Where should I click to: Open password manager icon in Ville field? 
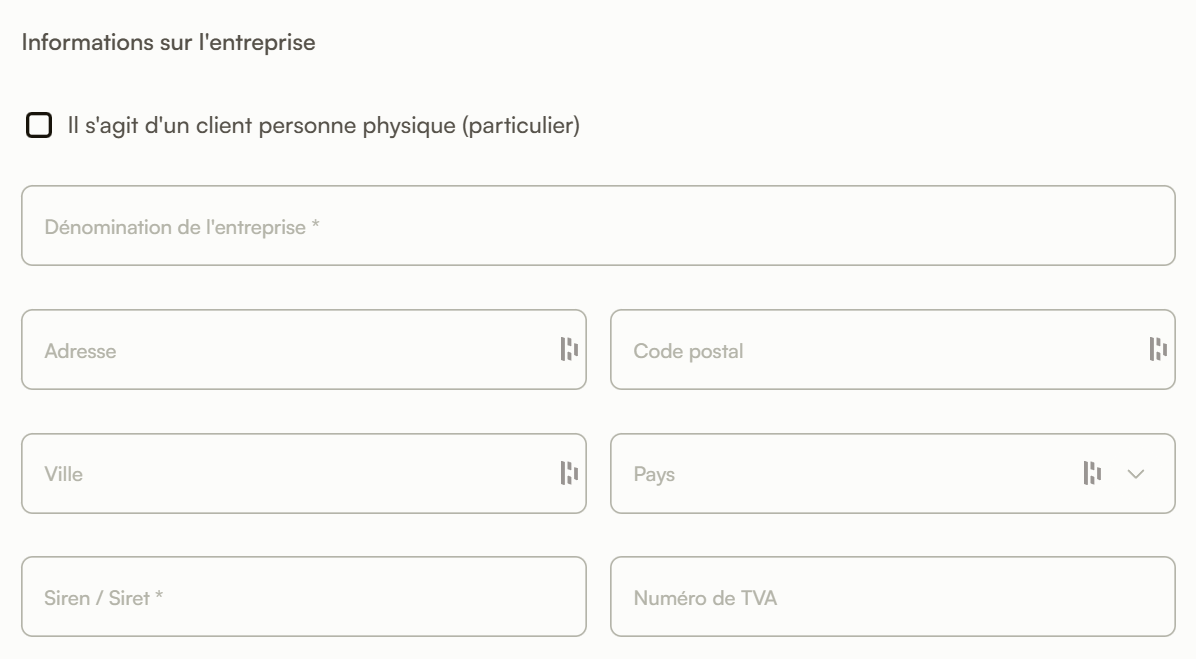pyautogui.click(x=569, y=473)
